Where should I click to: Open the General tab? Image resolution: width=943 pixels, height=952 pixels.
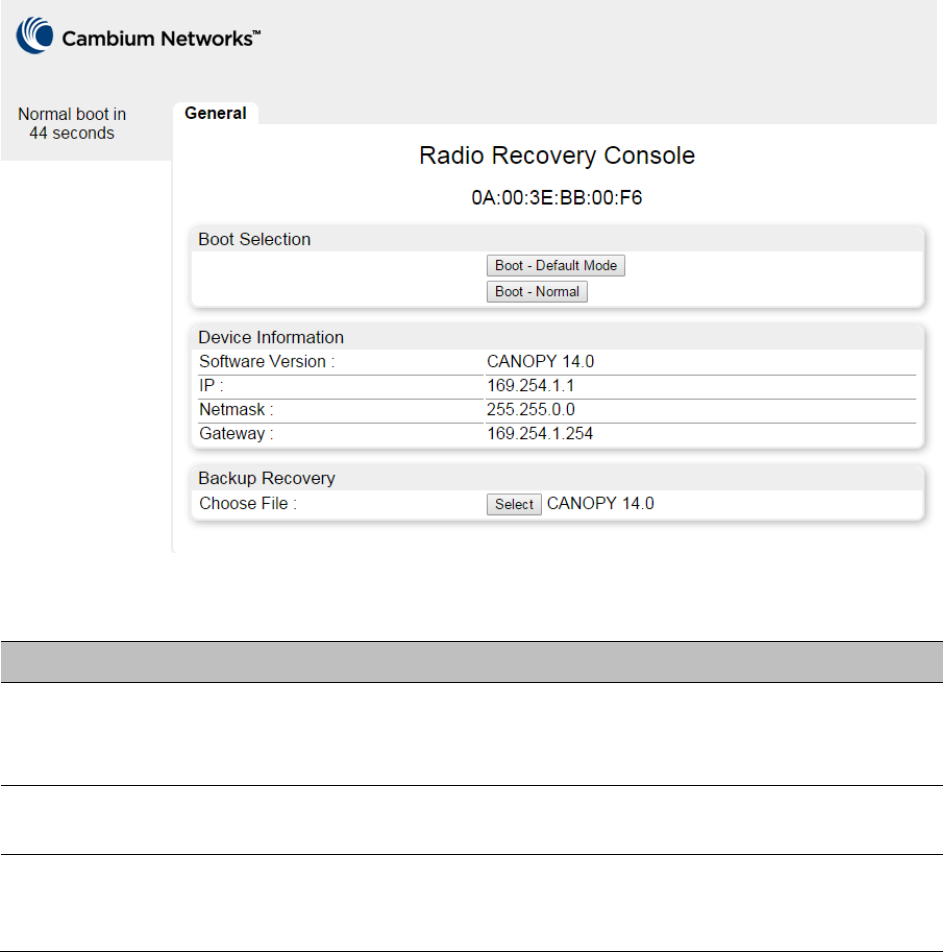216,114
